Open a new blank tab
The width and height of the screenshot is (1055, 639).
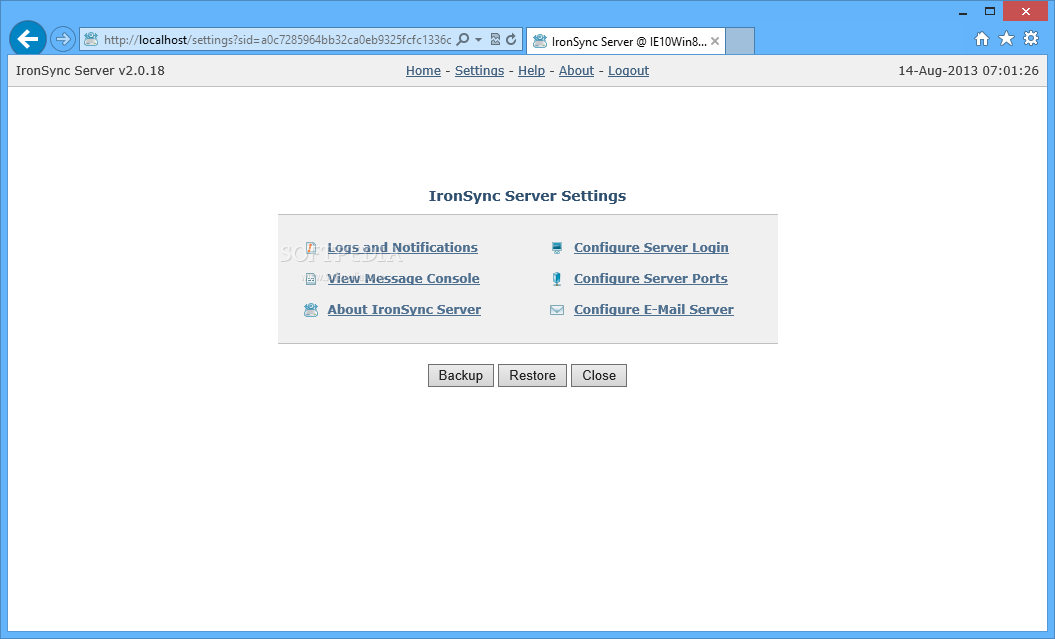[x=740, y=41]
